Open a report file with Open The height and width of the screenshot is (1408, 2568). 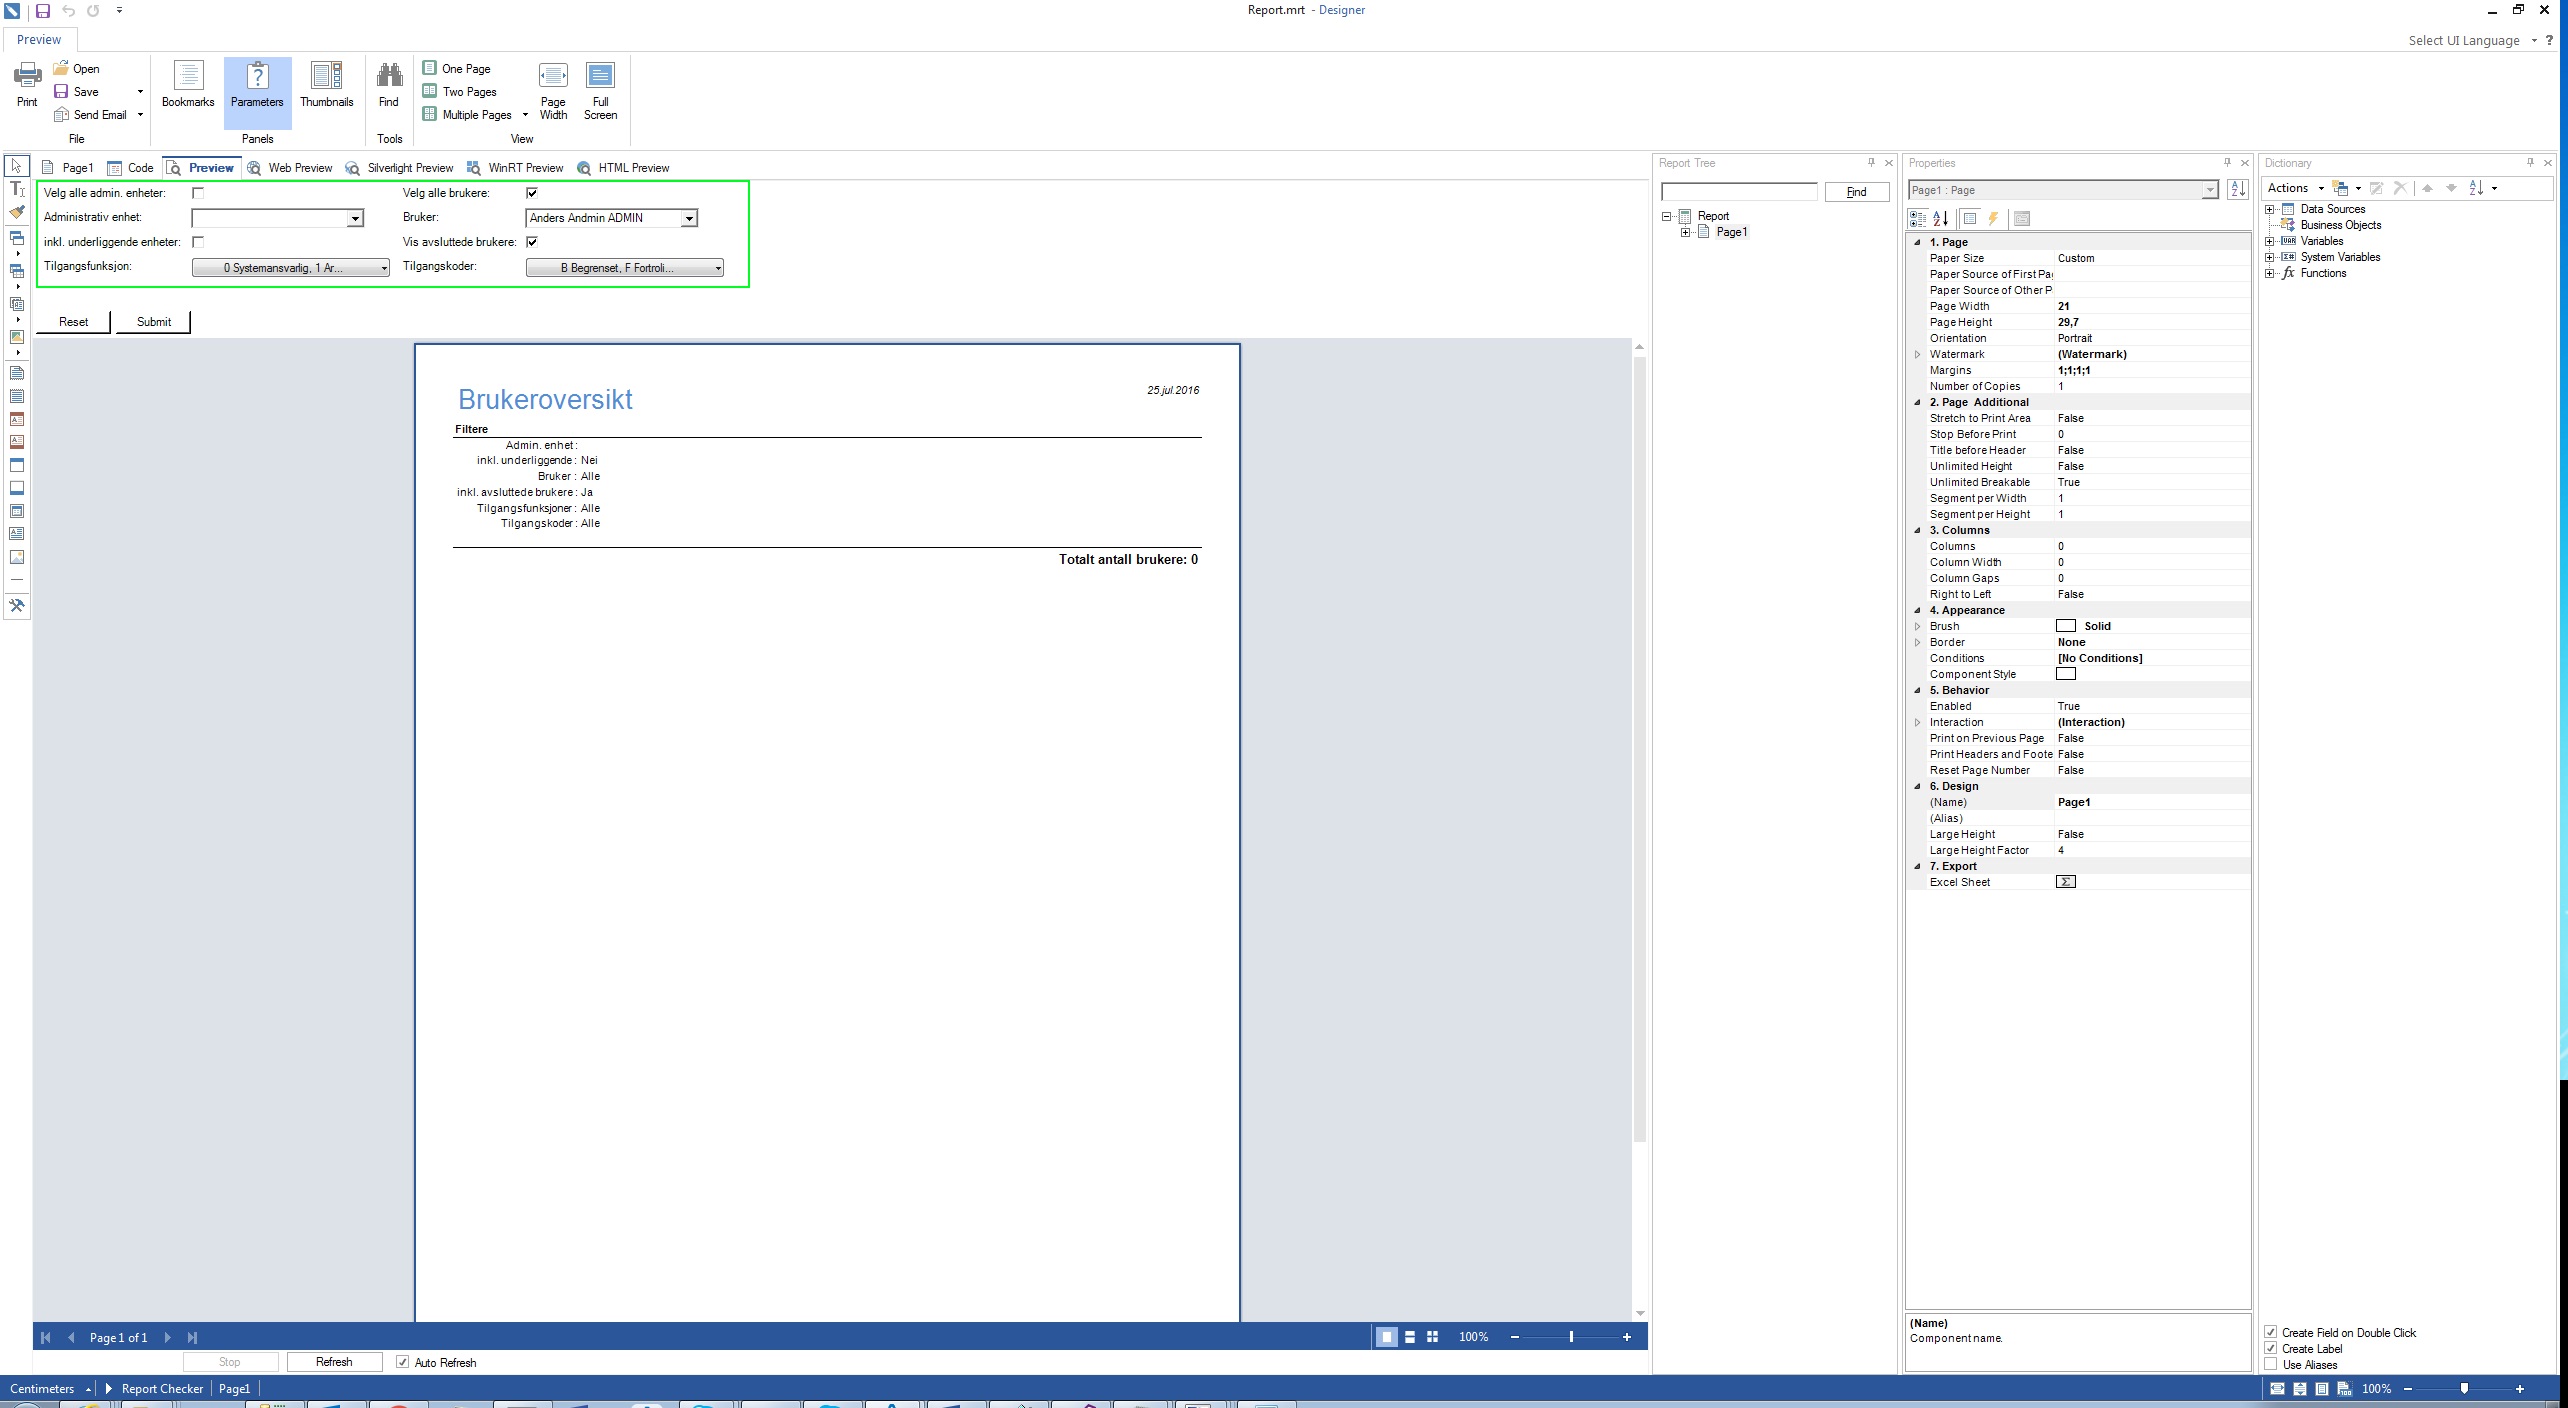[77, 69]
